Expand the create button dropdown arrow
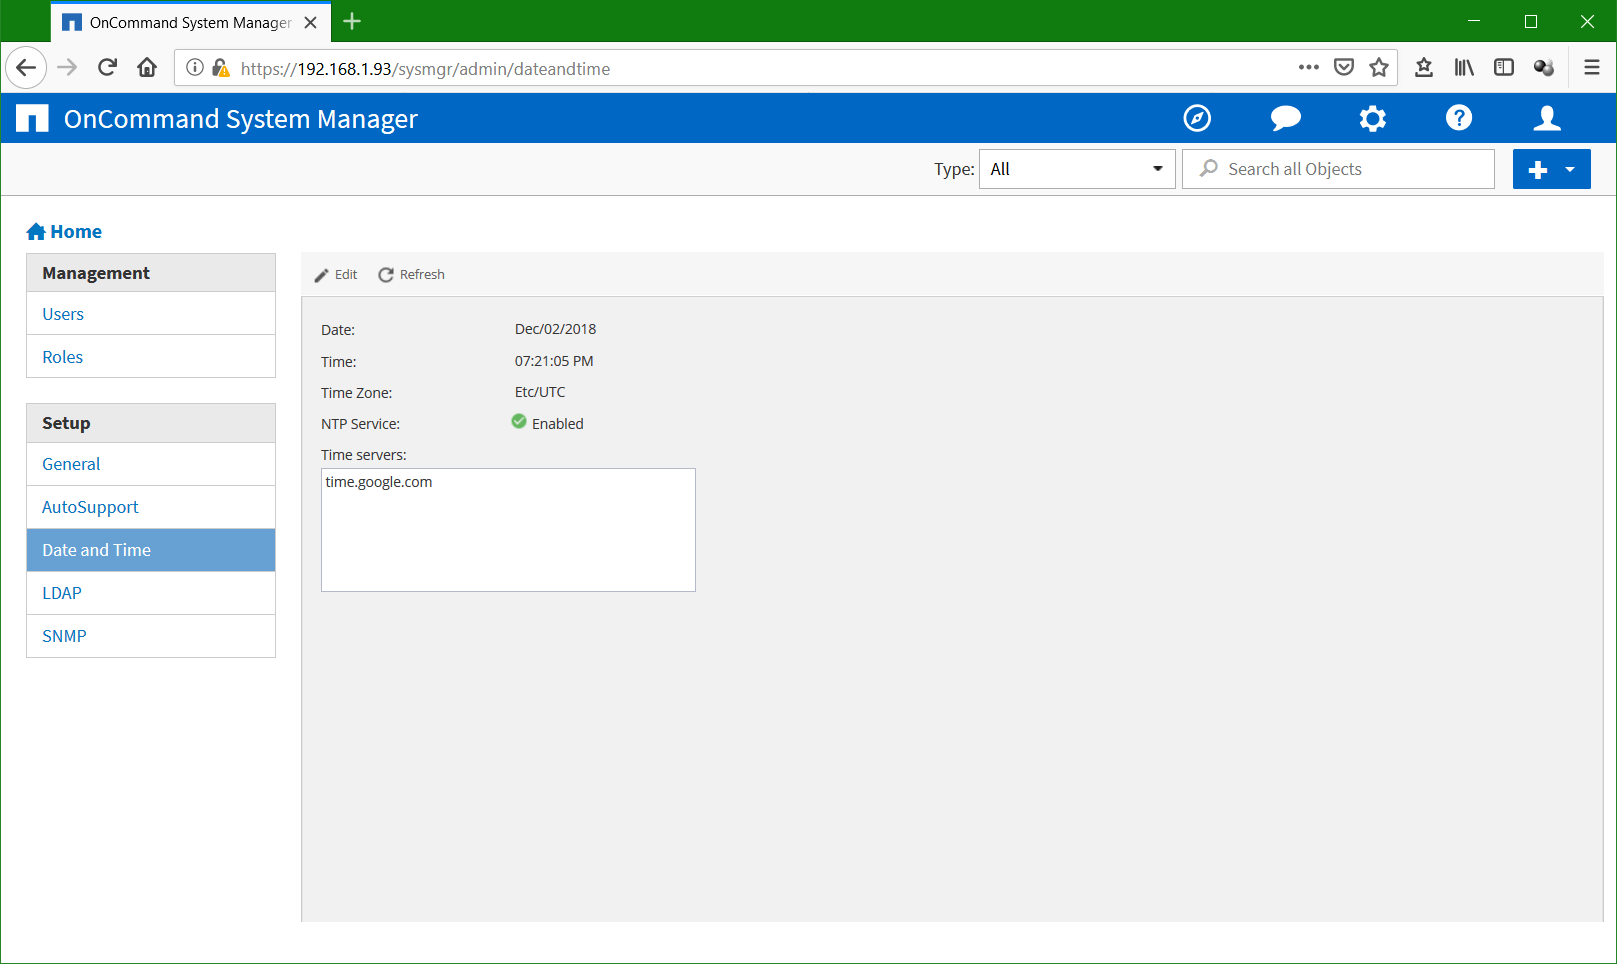 pyautogui.click(x=1571, y=169)
